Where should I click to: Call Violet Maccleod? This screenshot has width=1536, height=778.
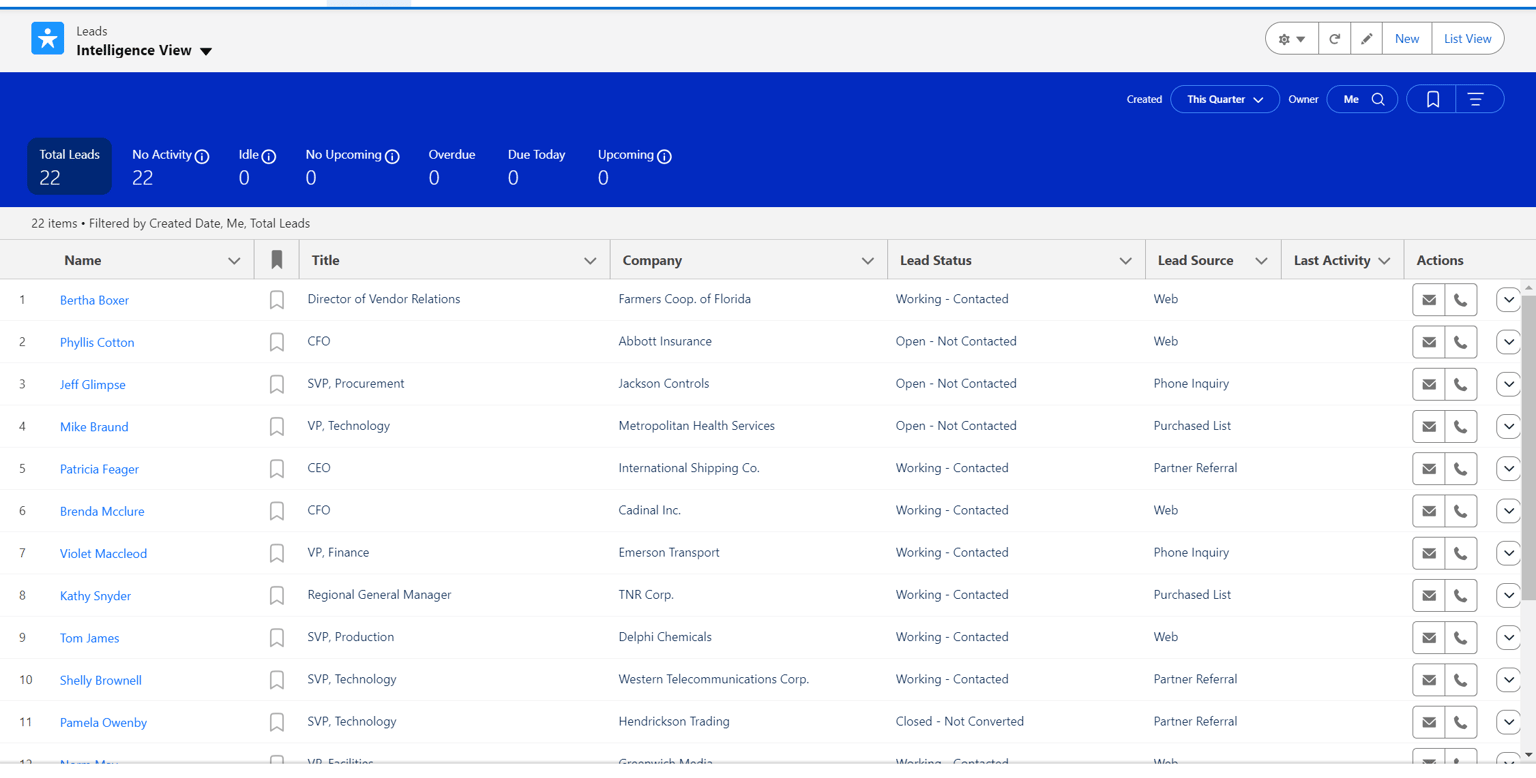[x=1461, y=553]
